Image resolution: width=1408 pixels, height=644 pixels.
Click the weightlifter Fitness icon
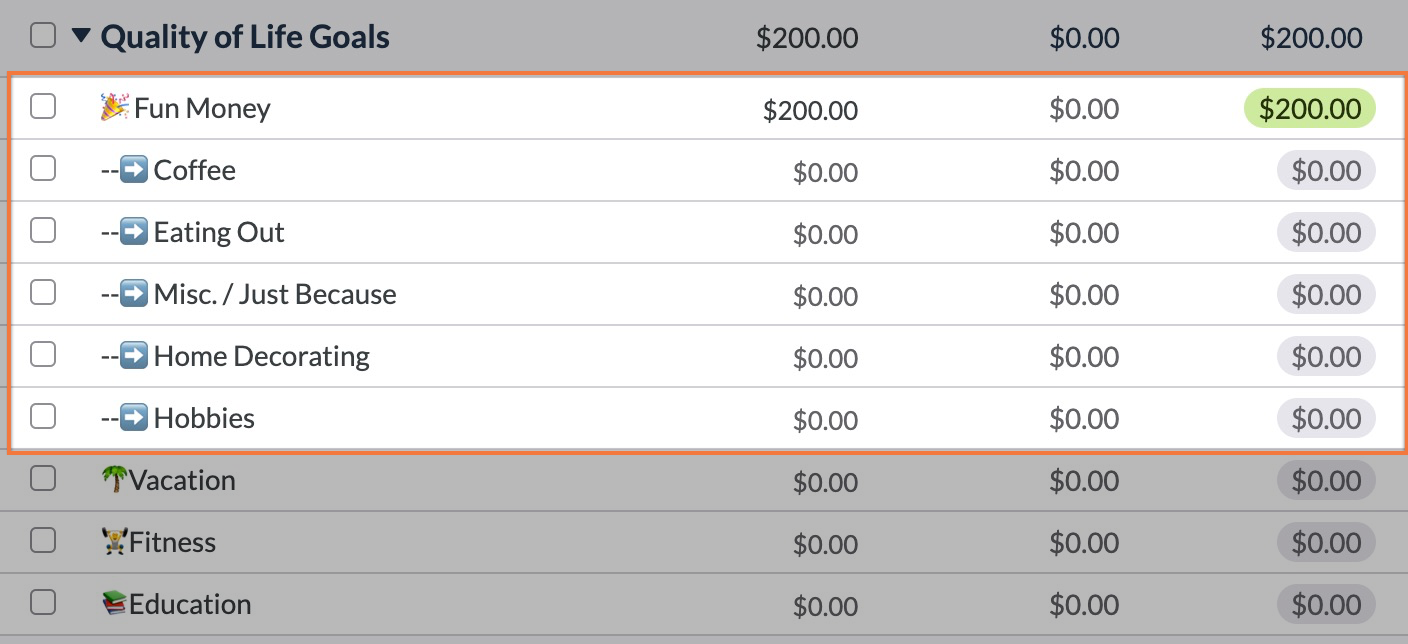click(114, 542)
